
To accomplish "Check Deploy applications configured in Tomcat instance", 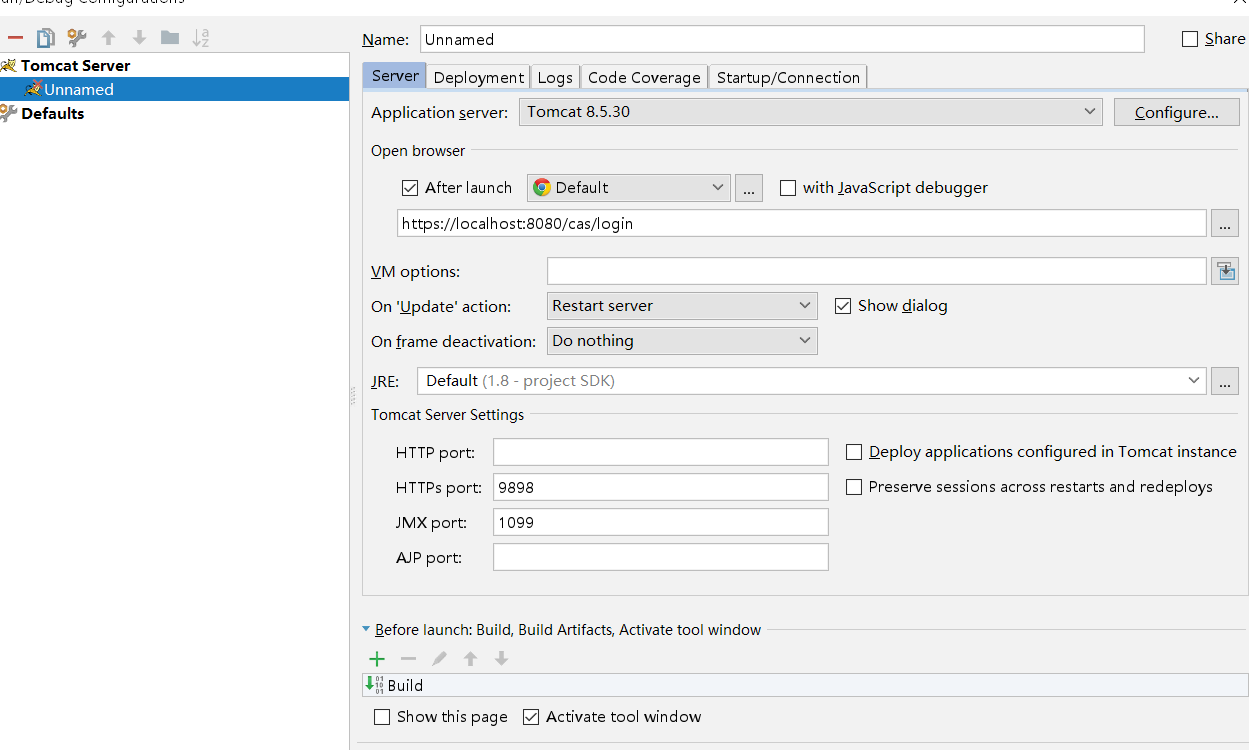I will [x=853, y=451].
